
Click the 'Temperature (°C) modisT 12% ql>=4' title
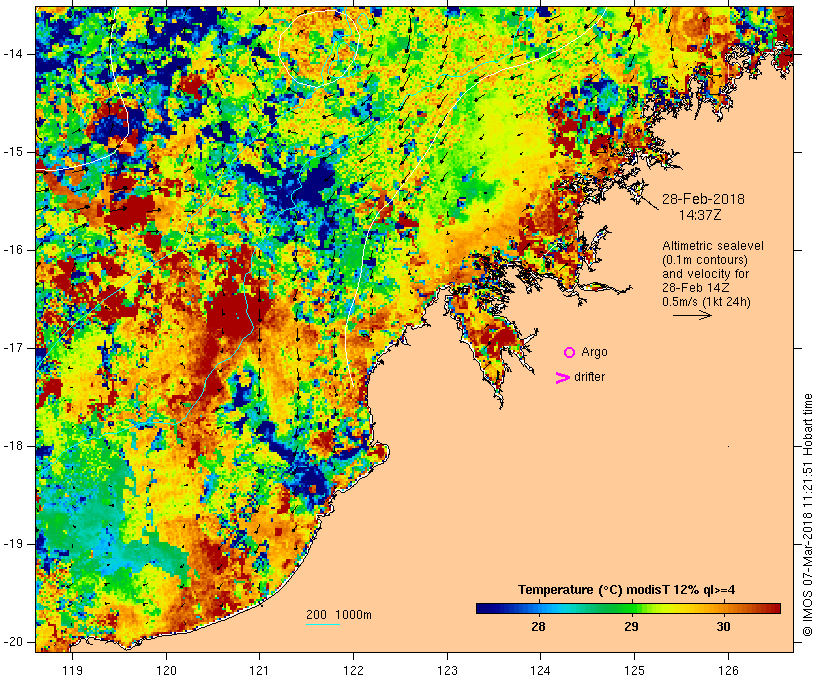pos(627,590)
